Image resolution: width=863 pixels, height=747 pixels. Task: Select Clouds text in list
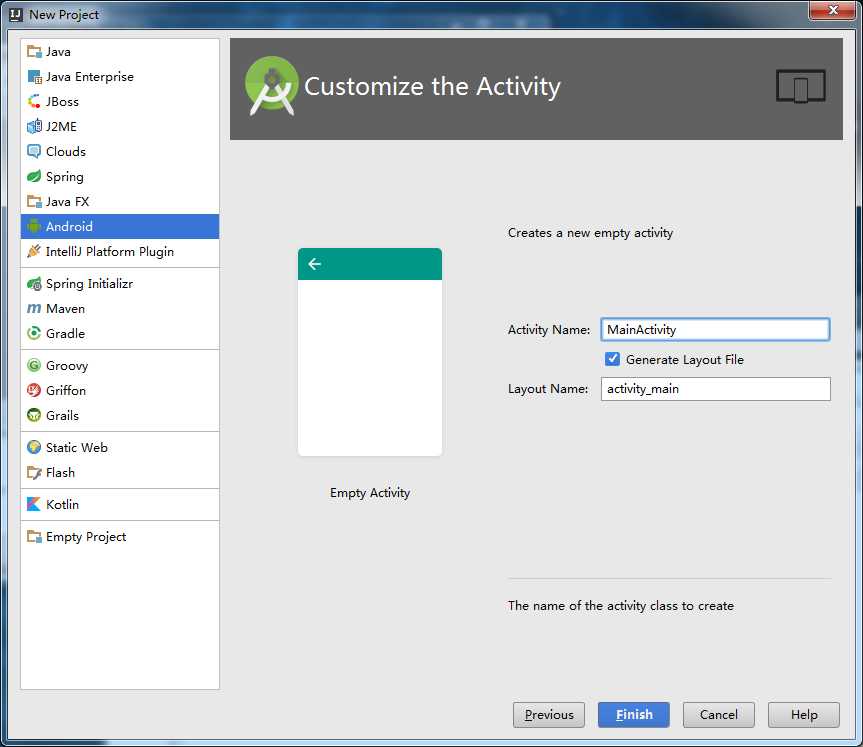[65, 151]
